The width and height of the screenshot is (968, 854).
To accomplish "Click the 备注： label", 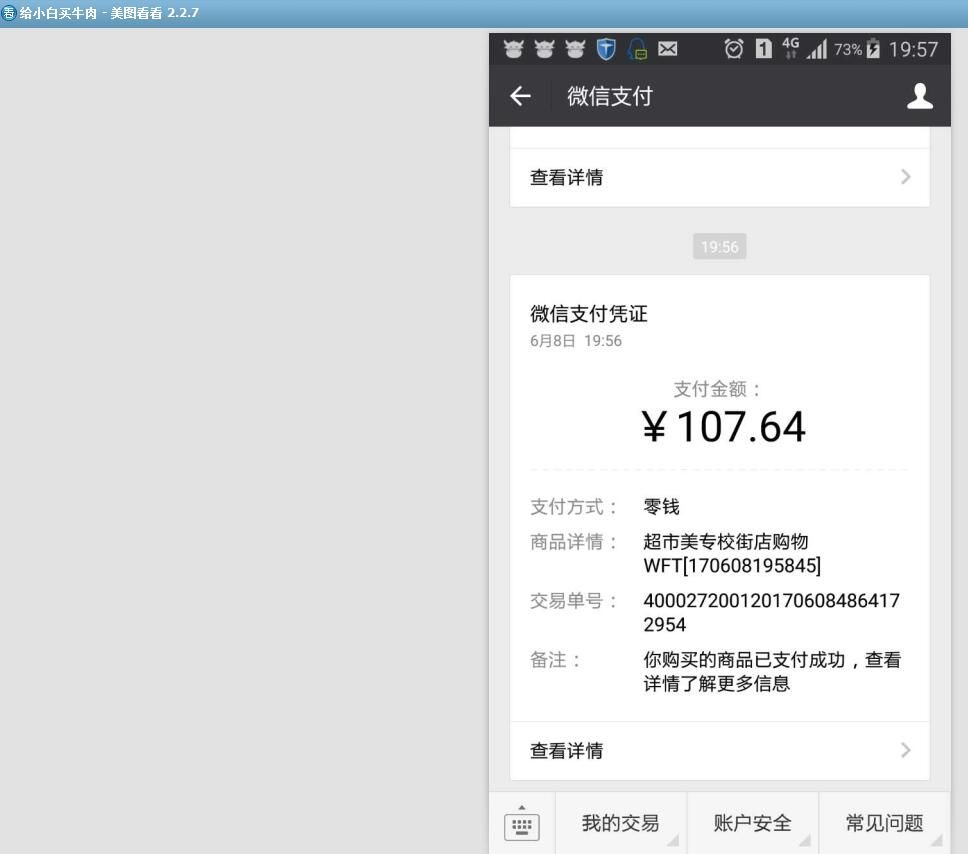I will tap(555, 659).
